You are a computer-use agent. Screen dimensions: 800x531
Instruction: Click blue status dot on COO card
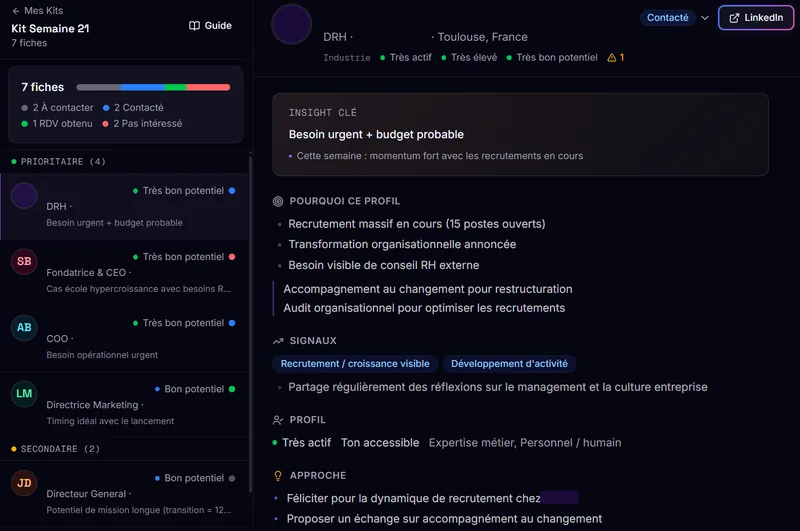pos(232,323)
